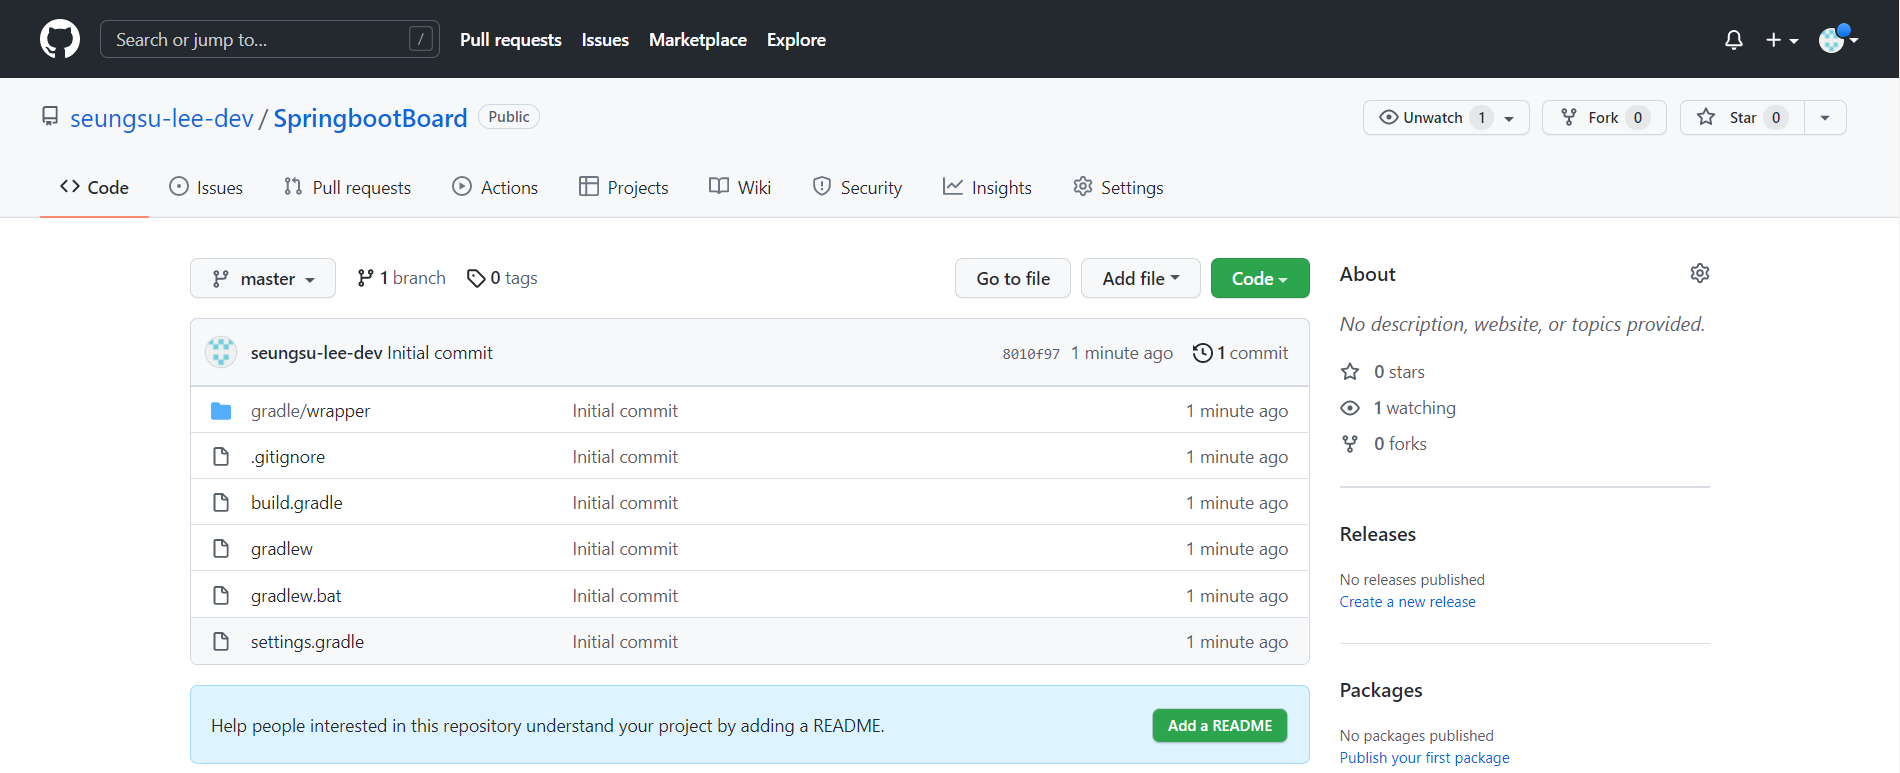The image size is (1900, 773).
Task: Switch to the repository Settings tab
Action: [1118, 187]
